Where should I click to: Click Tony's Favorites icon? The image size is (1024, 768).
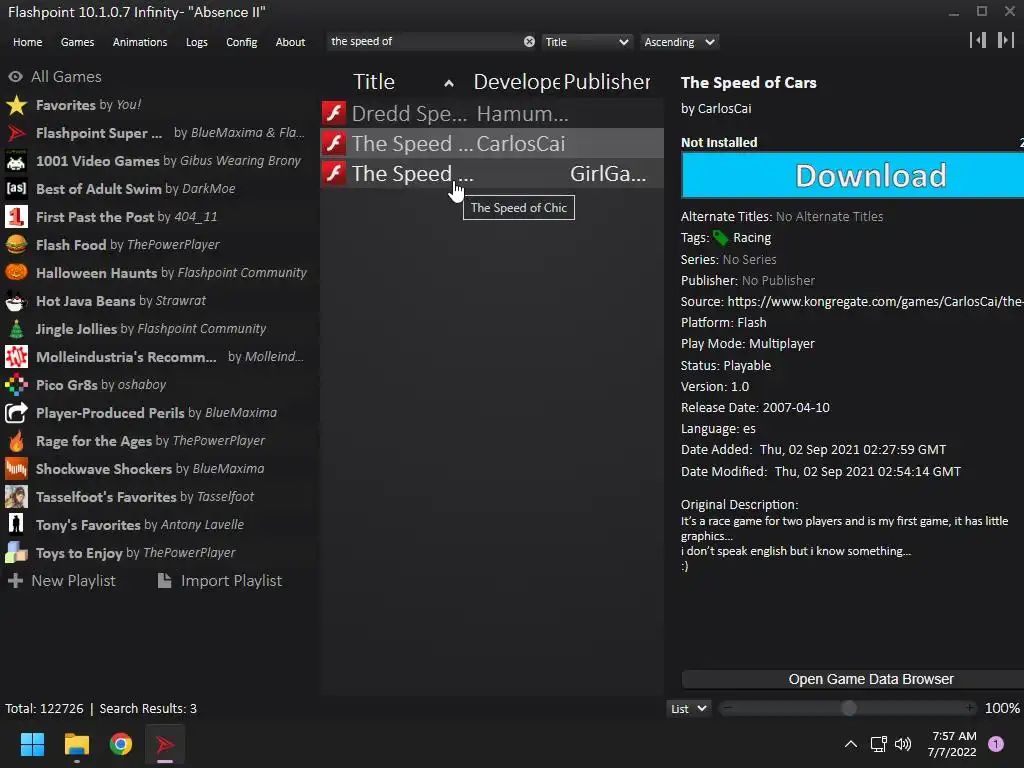[16, 524]
